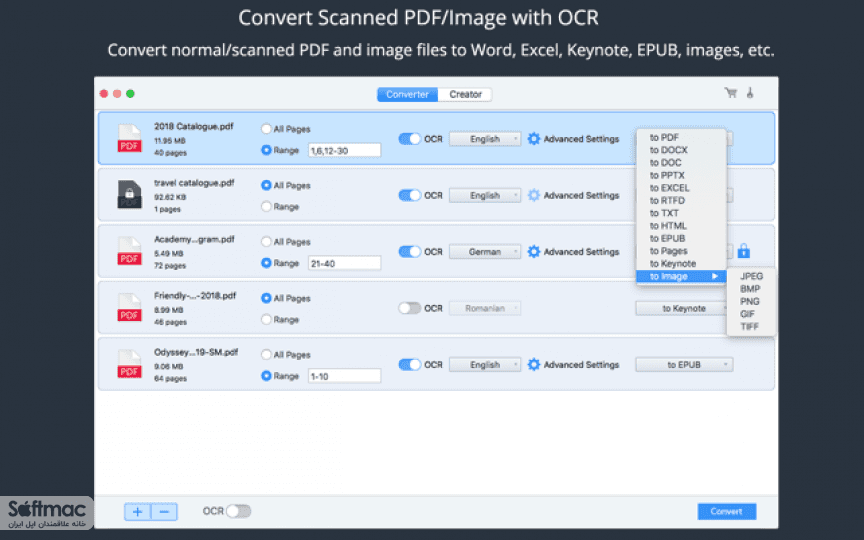Image resolution: width=864 pixels, height=540 pixels.
Task: Open English language dropdown for travel catalogue.pdf
Action: (x=485, y=195)
